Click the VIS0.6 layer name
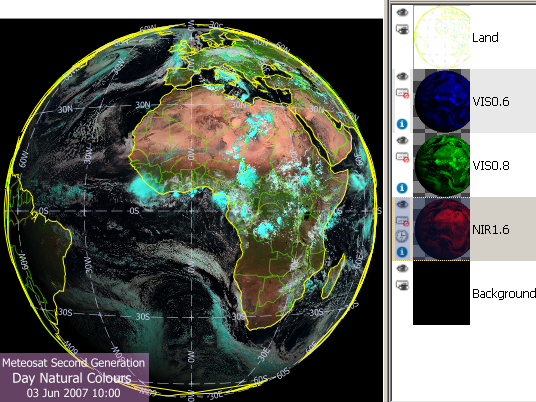This screenshot has height=402, width=536. pos(491,102)
